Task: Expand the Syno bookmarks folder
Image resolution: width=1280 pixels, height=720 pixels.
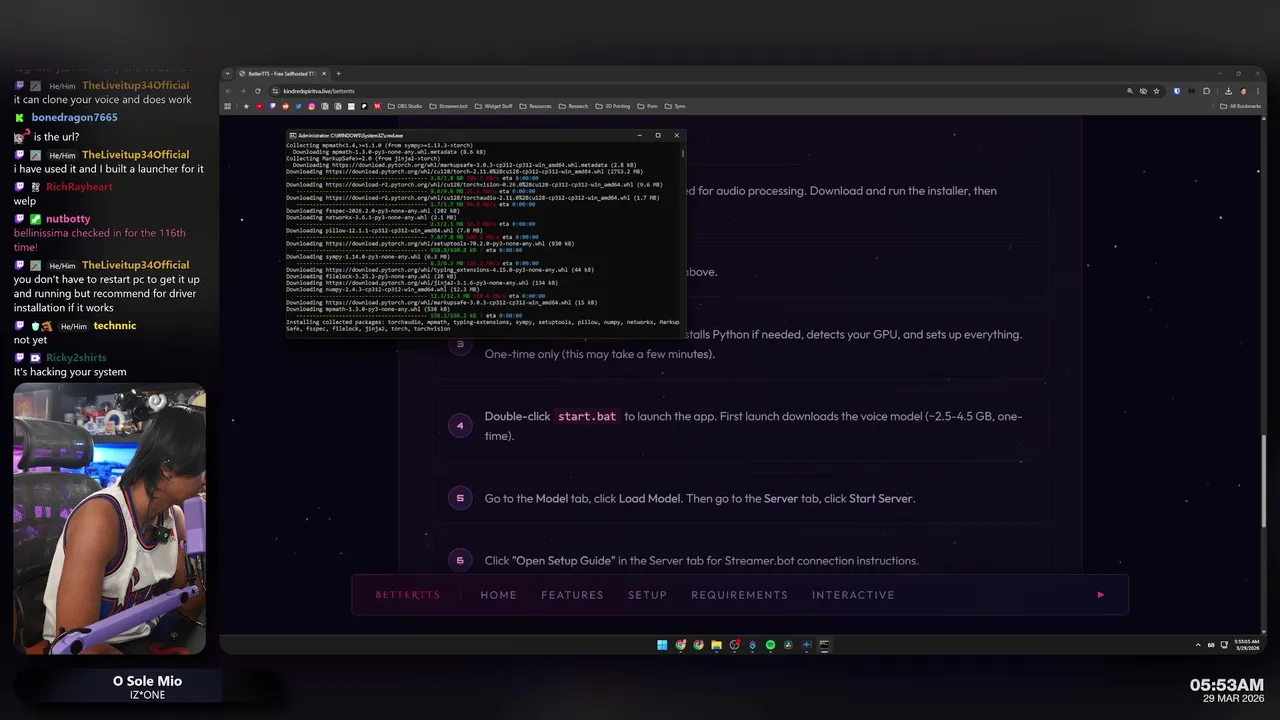Action: 675,106
